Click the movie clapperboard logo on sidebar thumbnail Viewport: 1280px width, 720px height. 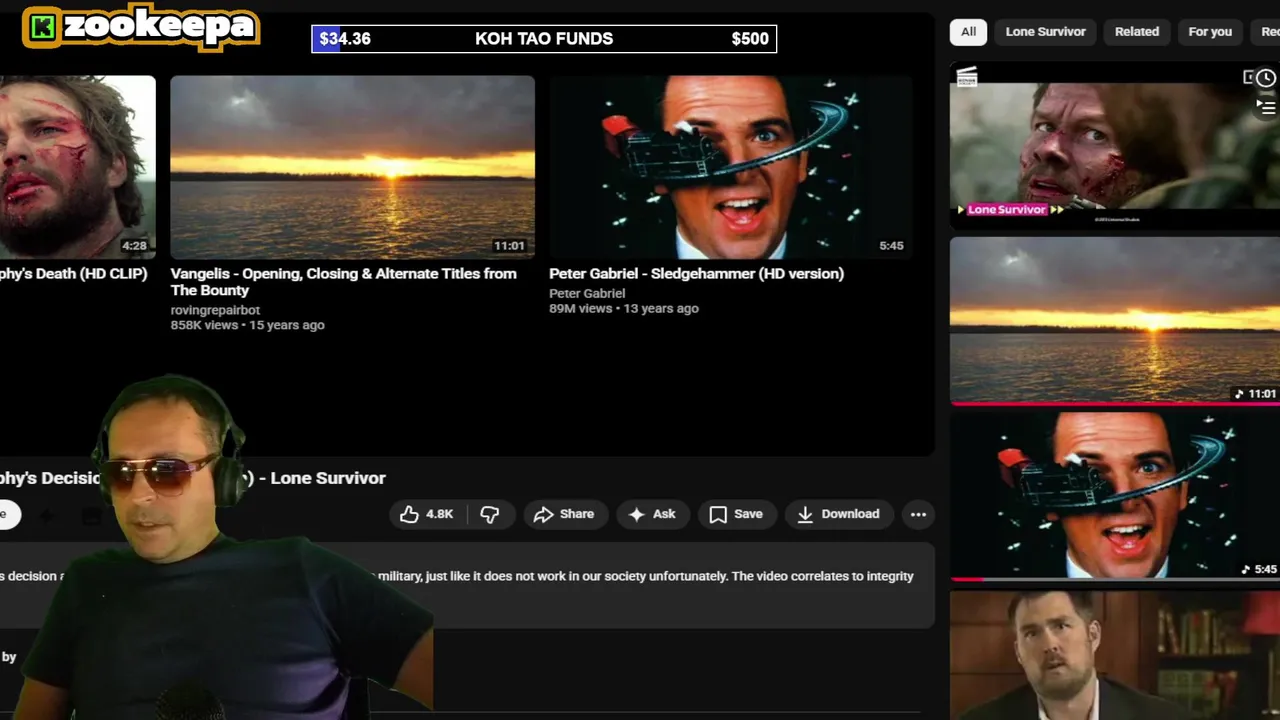[x=967, y=78]
